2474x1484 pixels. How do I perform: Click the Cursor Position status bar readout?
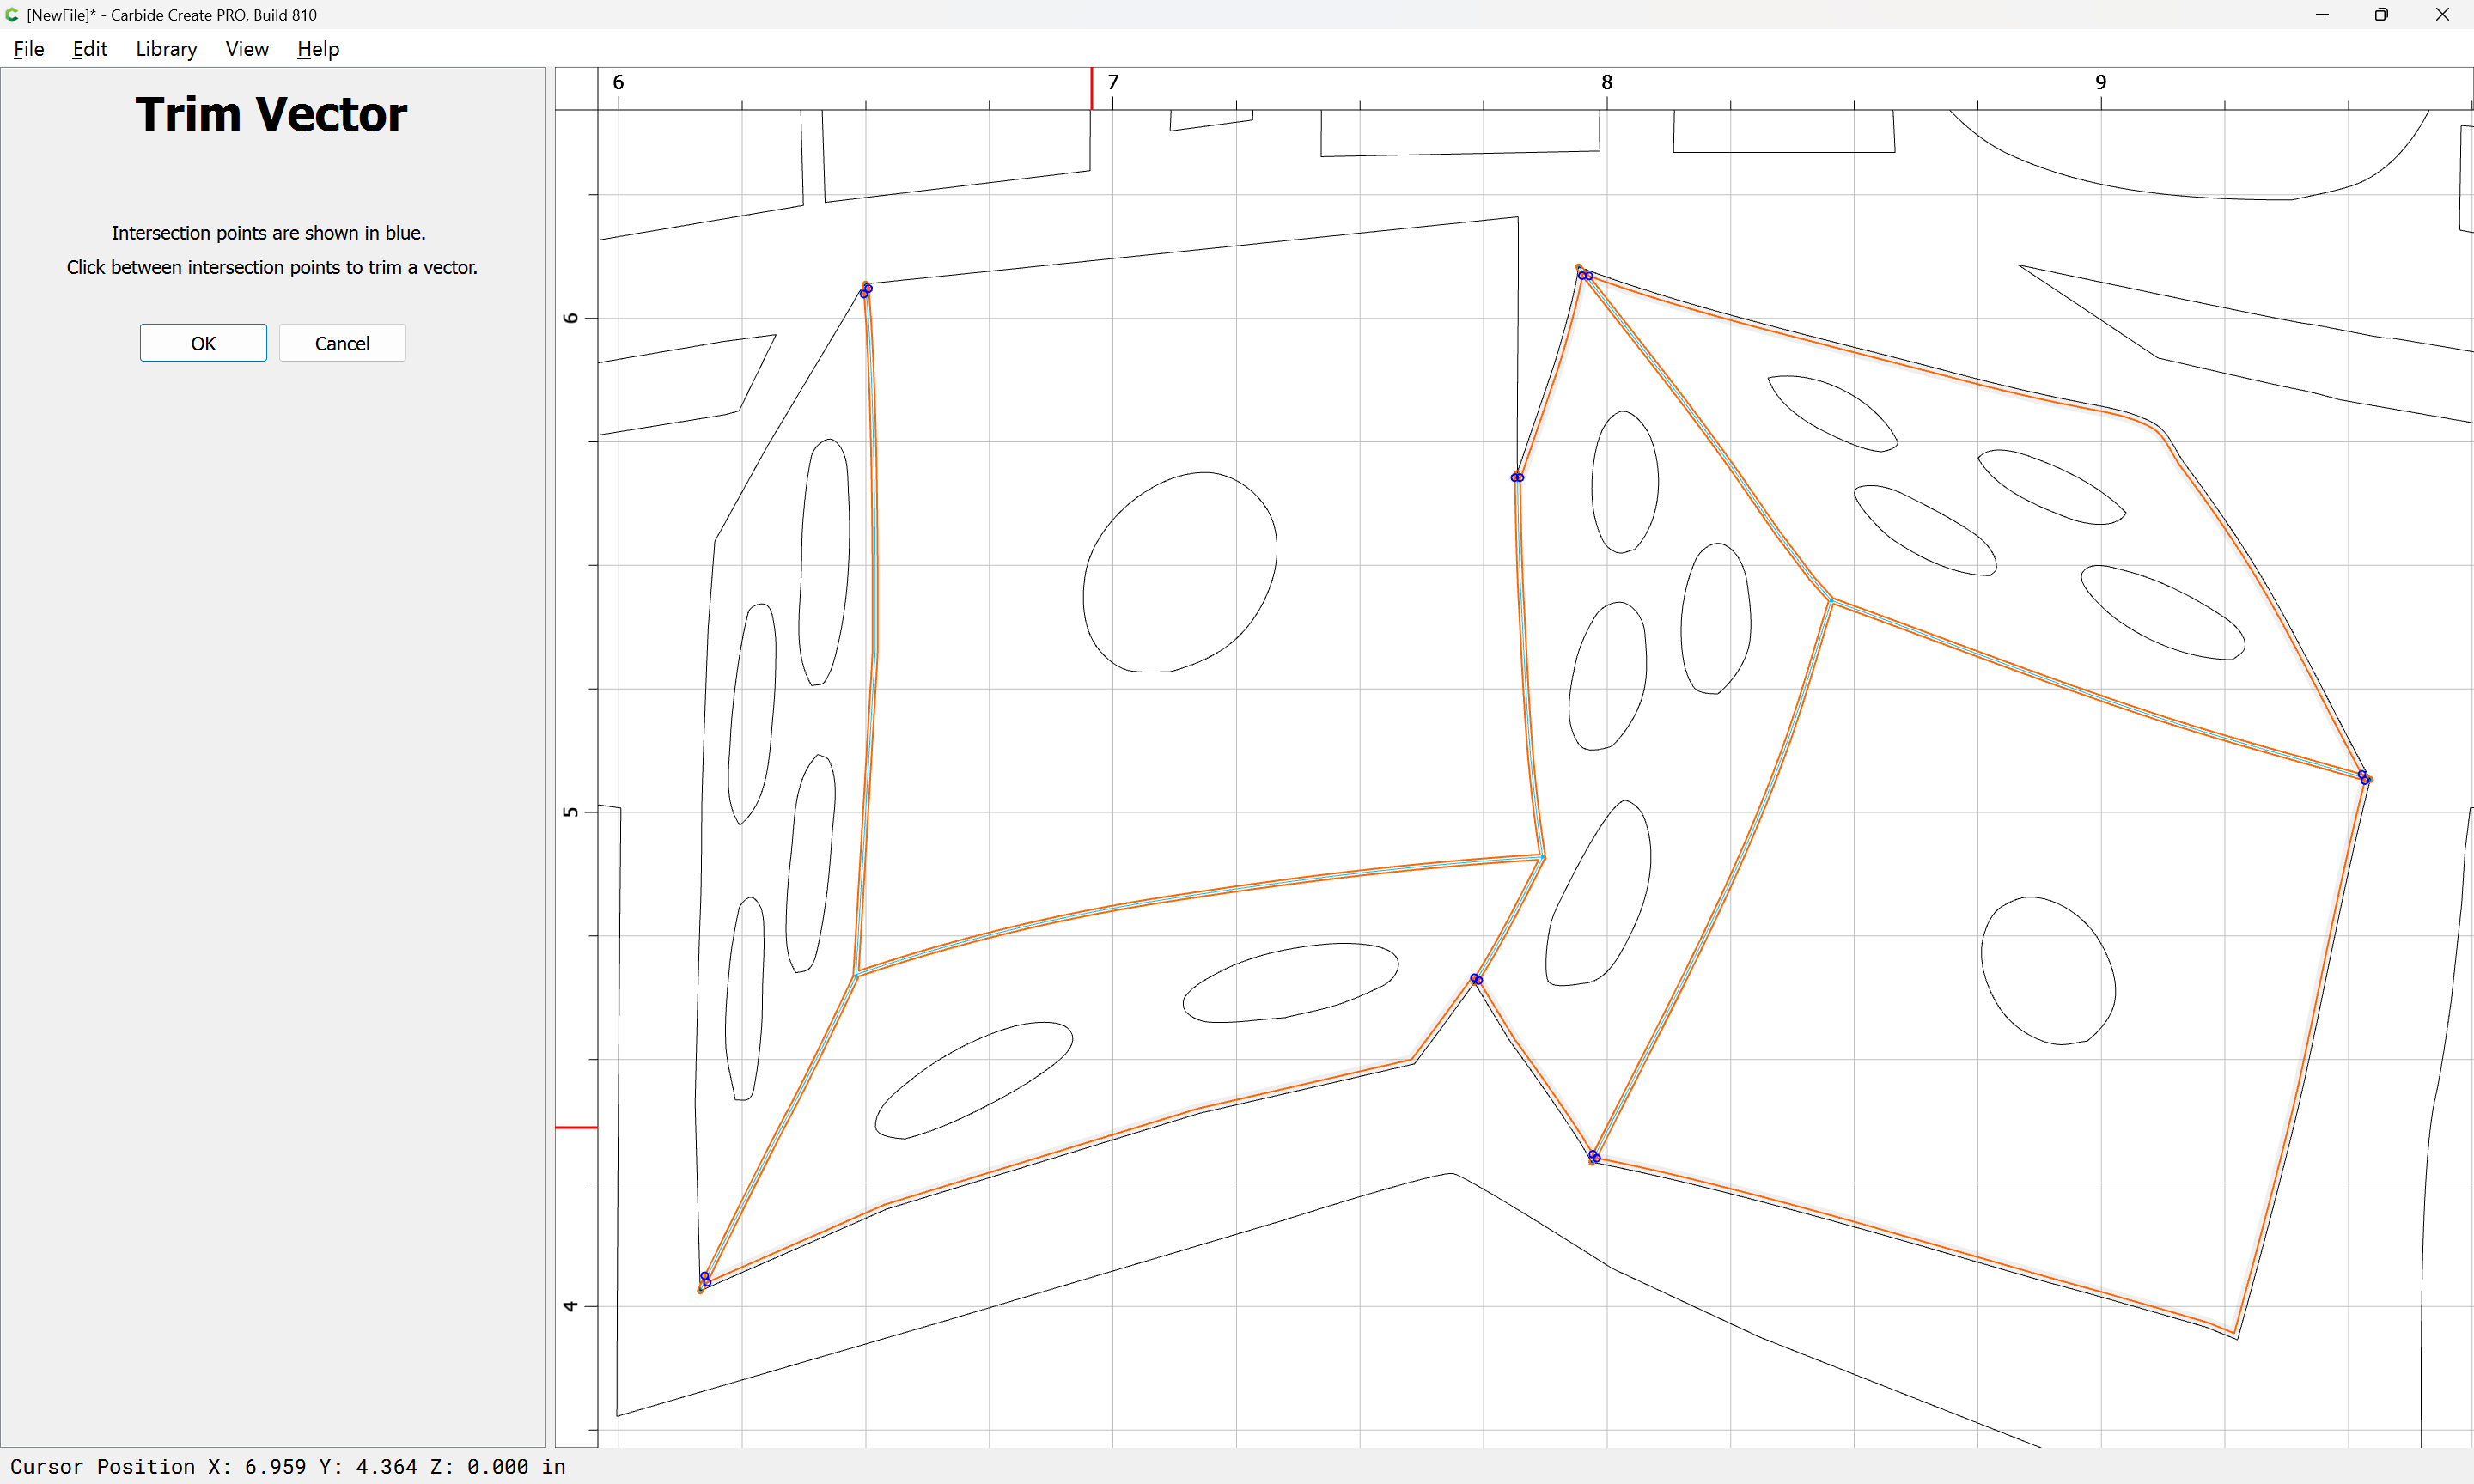288,1466
